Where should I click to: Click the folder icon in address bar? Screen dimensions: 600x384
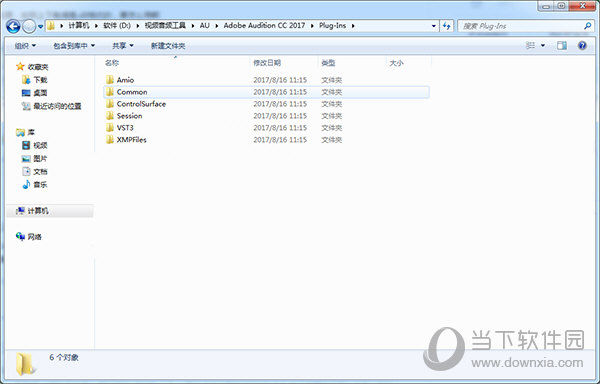(51, 26)
